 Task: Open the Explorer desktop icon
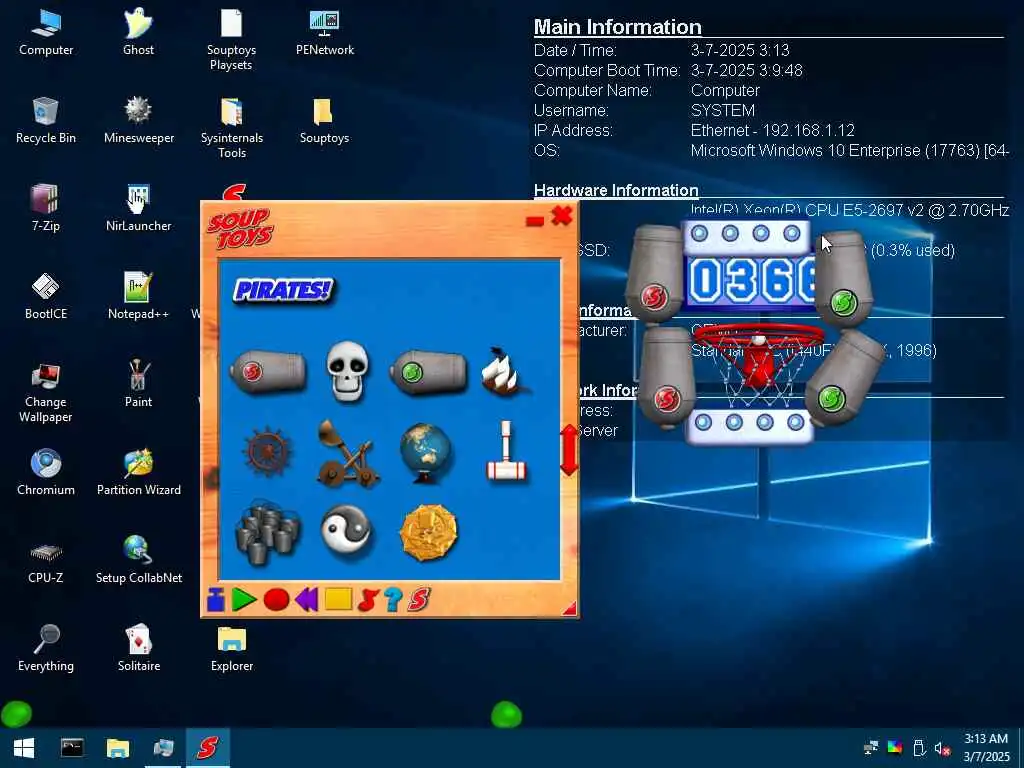tap(232, 650)
